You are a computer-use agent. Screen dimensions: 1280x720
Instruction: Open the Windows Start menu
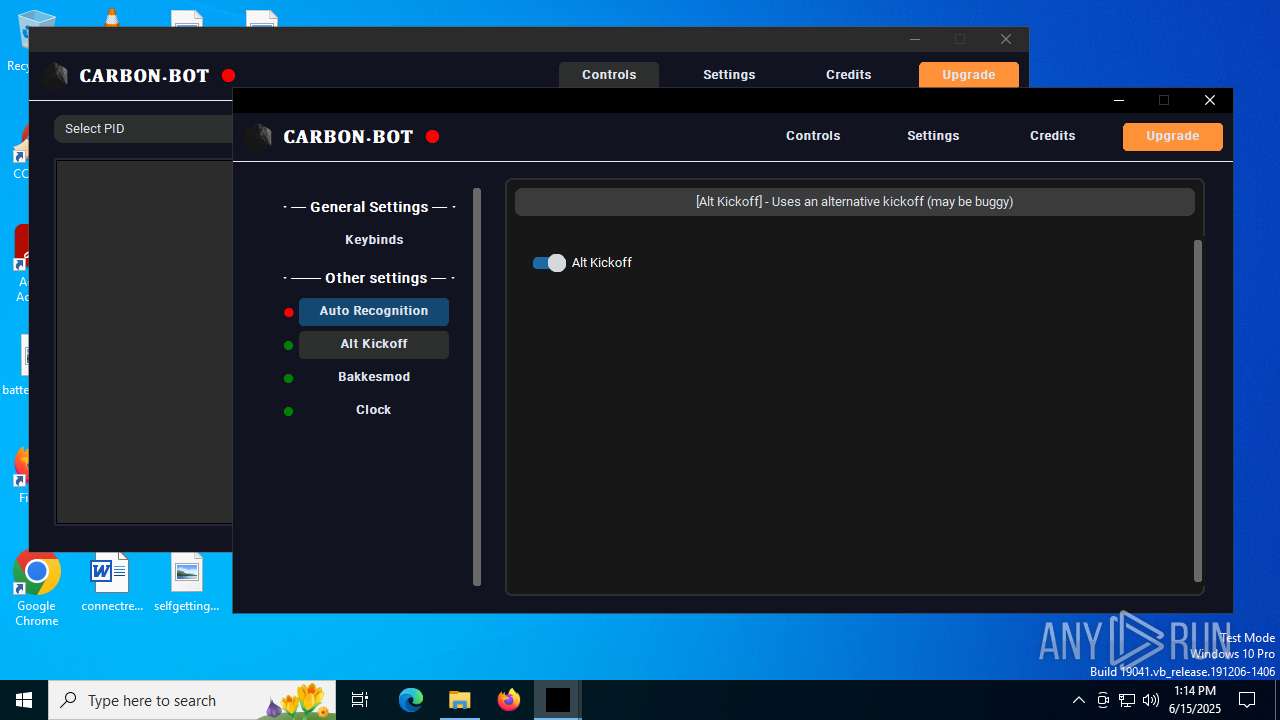tap(24, 700)
